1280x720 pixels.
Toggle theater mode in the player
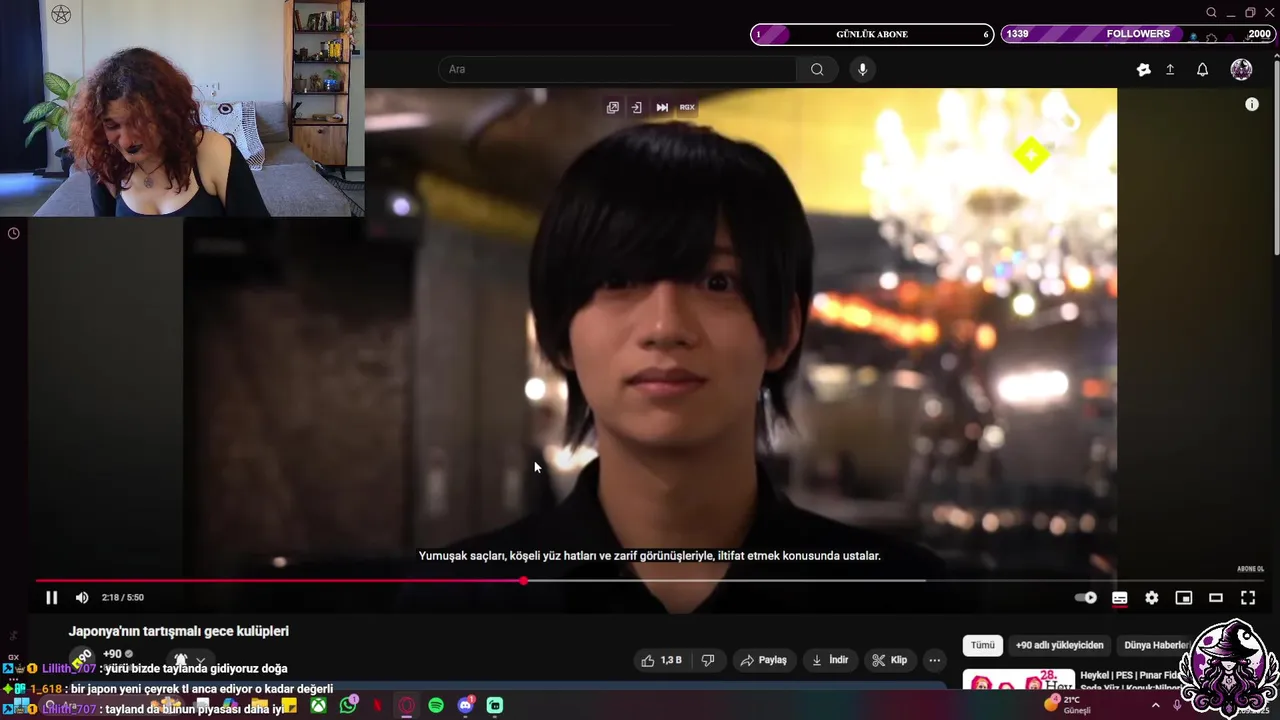click(x=1216, y=598)
